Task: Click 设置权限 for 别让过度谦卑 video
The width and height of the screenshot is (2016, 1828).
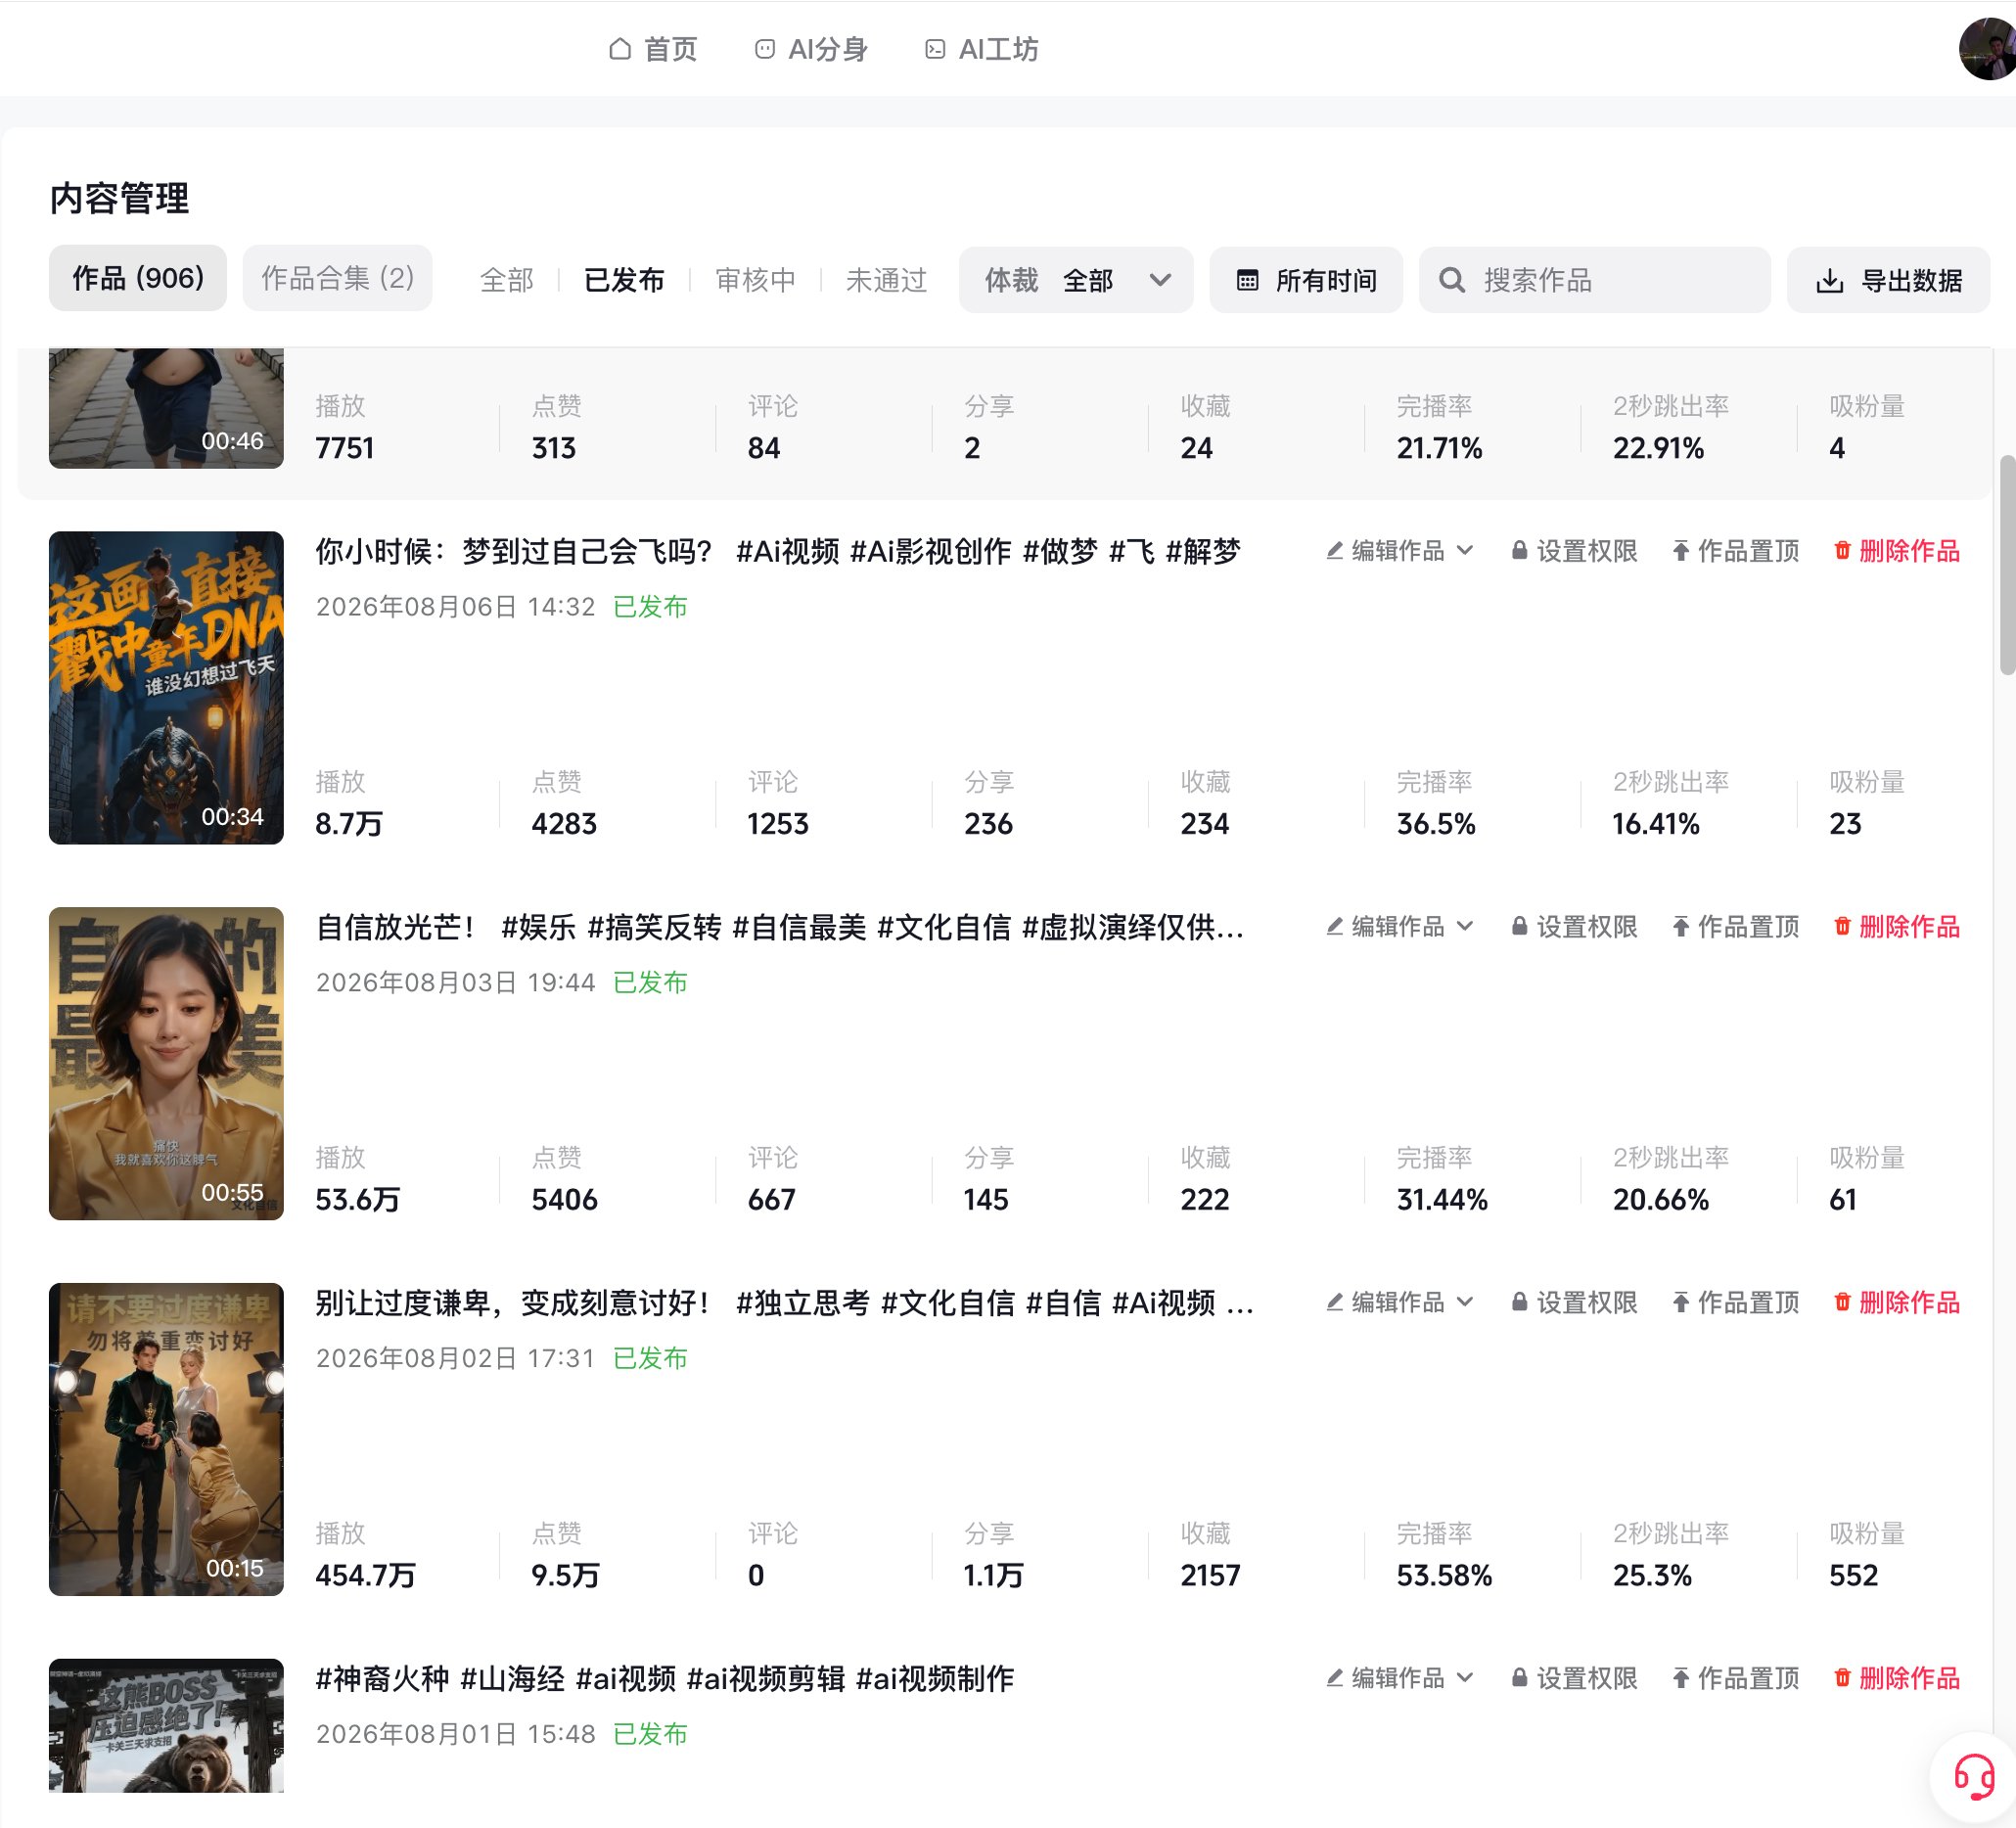Action: pos(1574,1303)
